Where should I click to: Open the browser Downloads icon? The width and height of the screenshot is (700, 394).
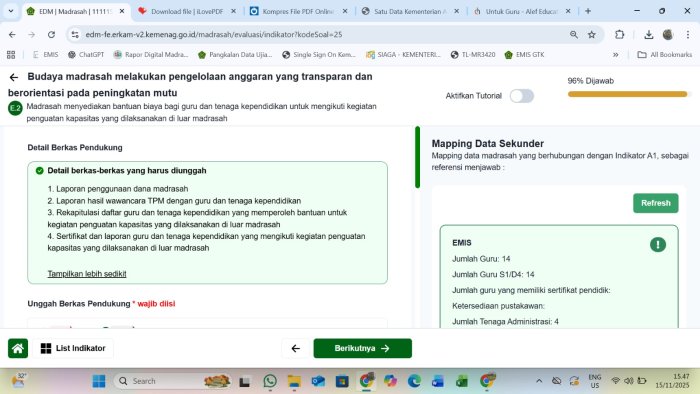point(649,34)
